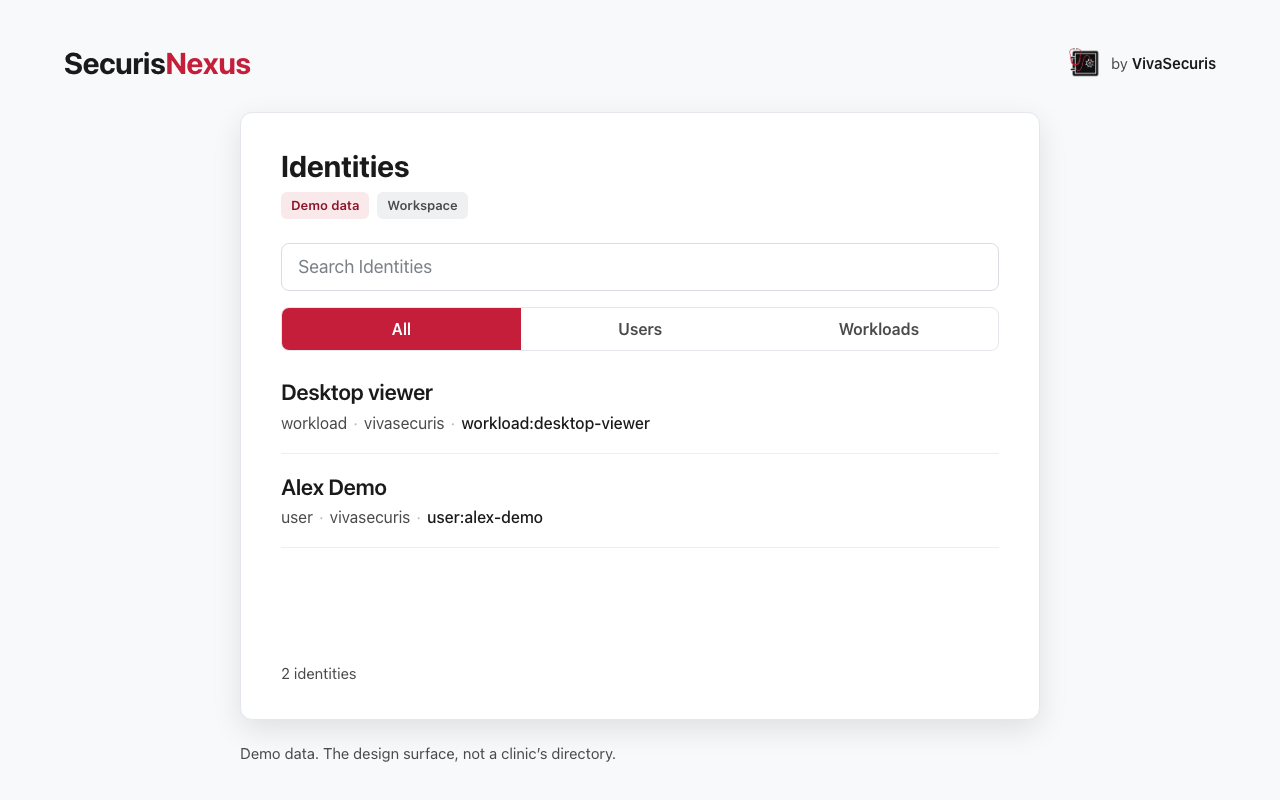The height and width of the screenshot is (800, 1280).
Task: Open the Alex Demo identity
Action: [x=640, y=501]
